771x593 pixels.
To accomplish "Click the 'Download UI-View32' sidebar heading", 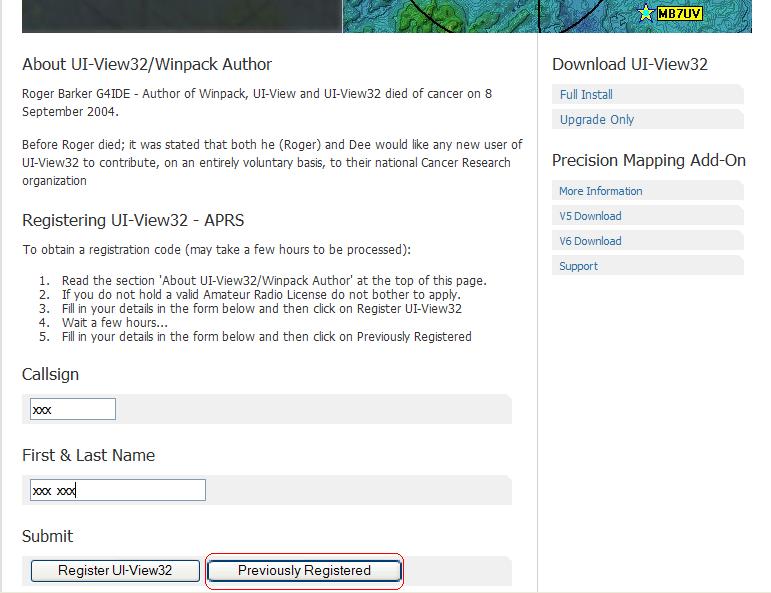I will pos(630,64).
